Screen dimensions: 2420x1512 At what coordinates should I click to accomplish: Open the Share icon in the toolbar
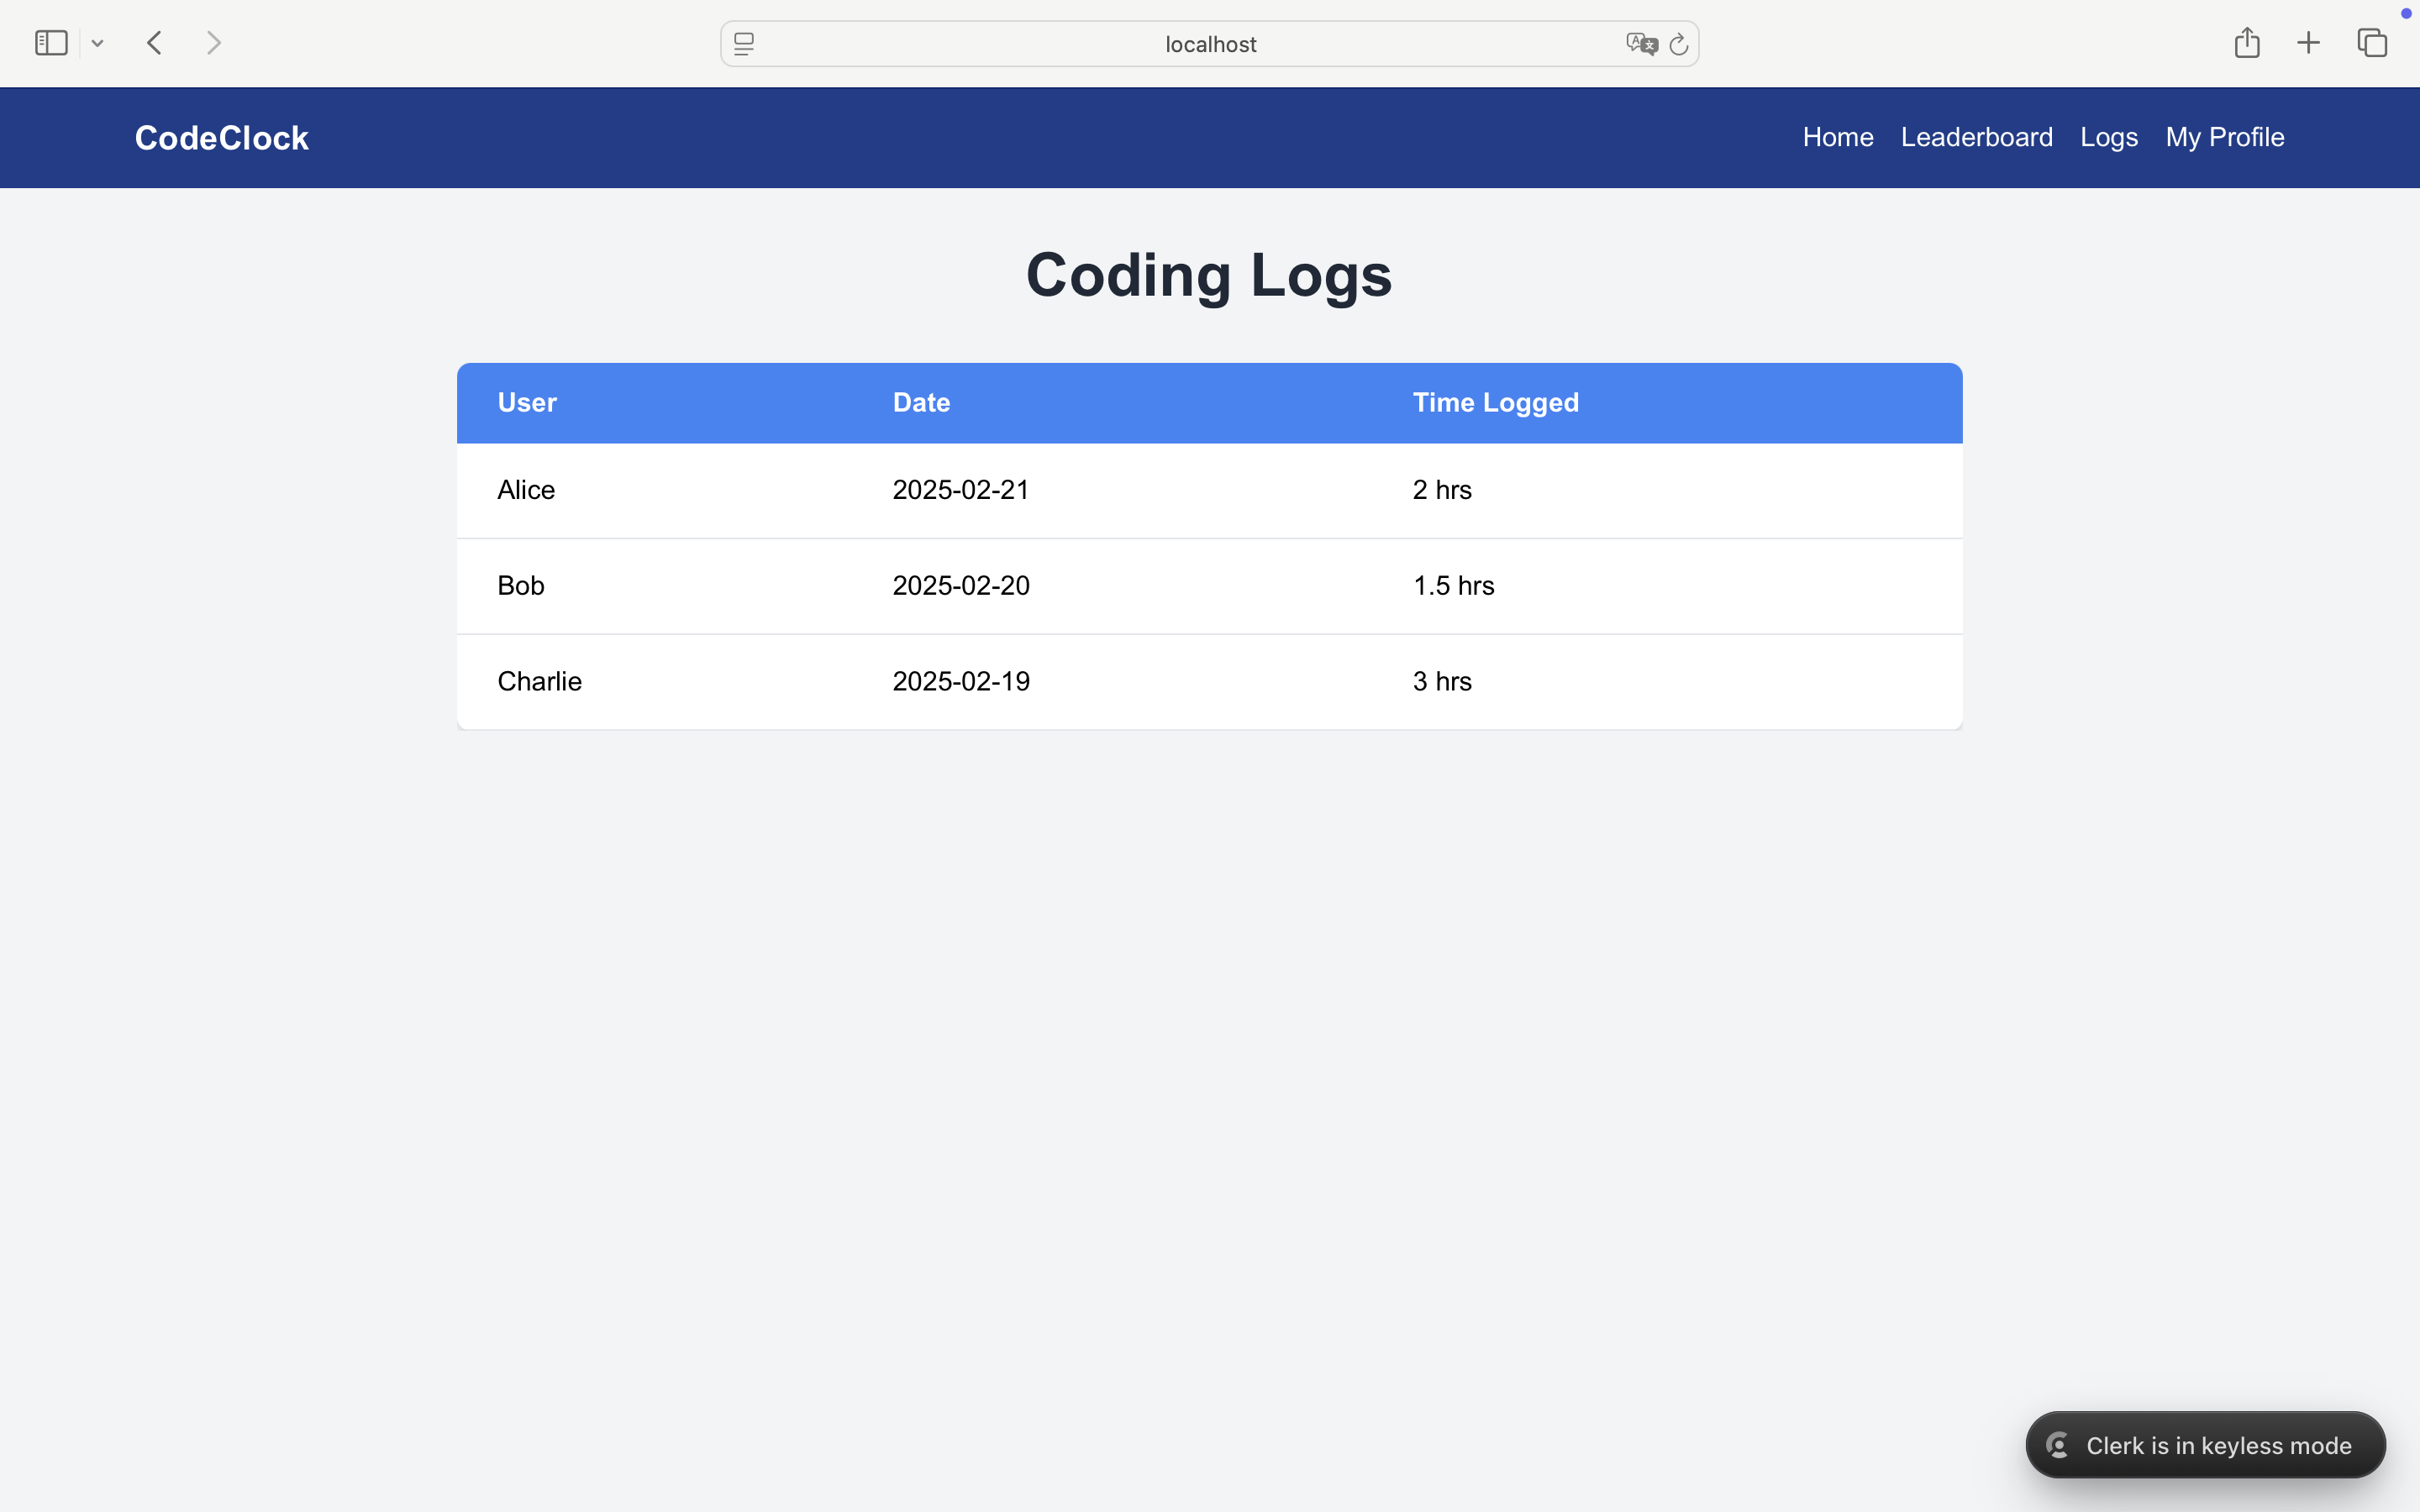click(x=2246, y=43)
